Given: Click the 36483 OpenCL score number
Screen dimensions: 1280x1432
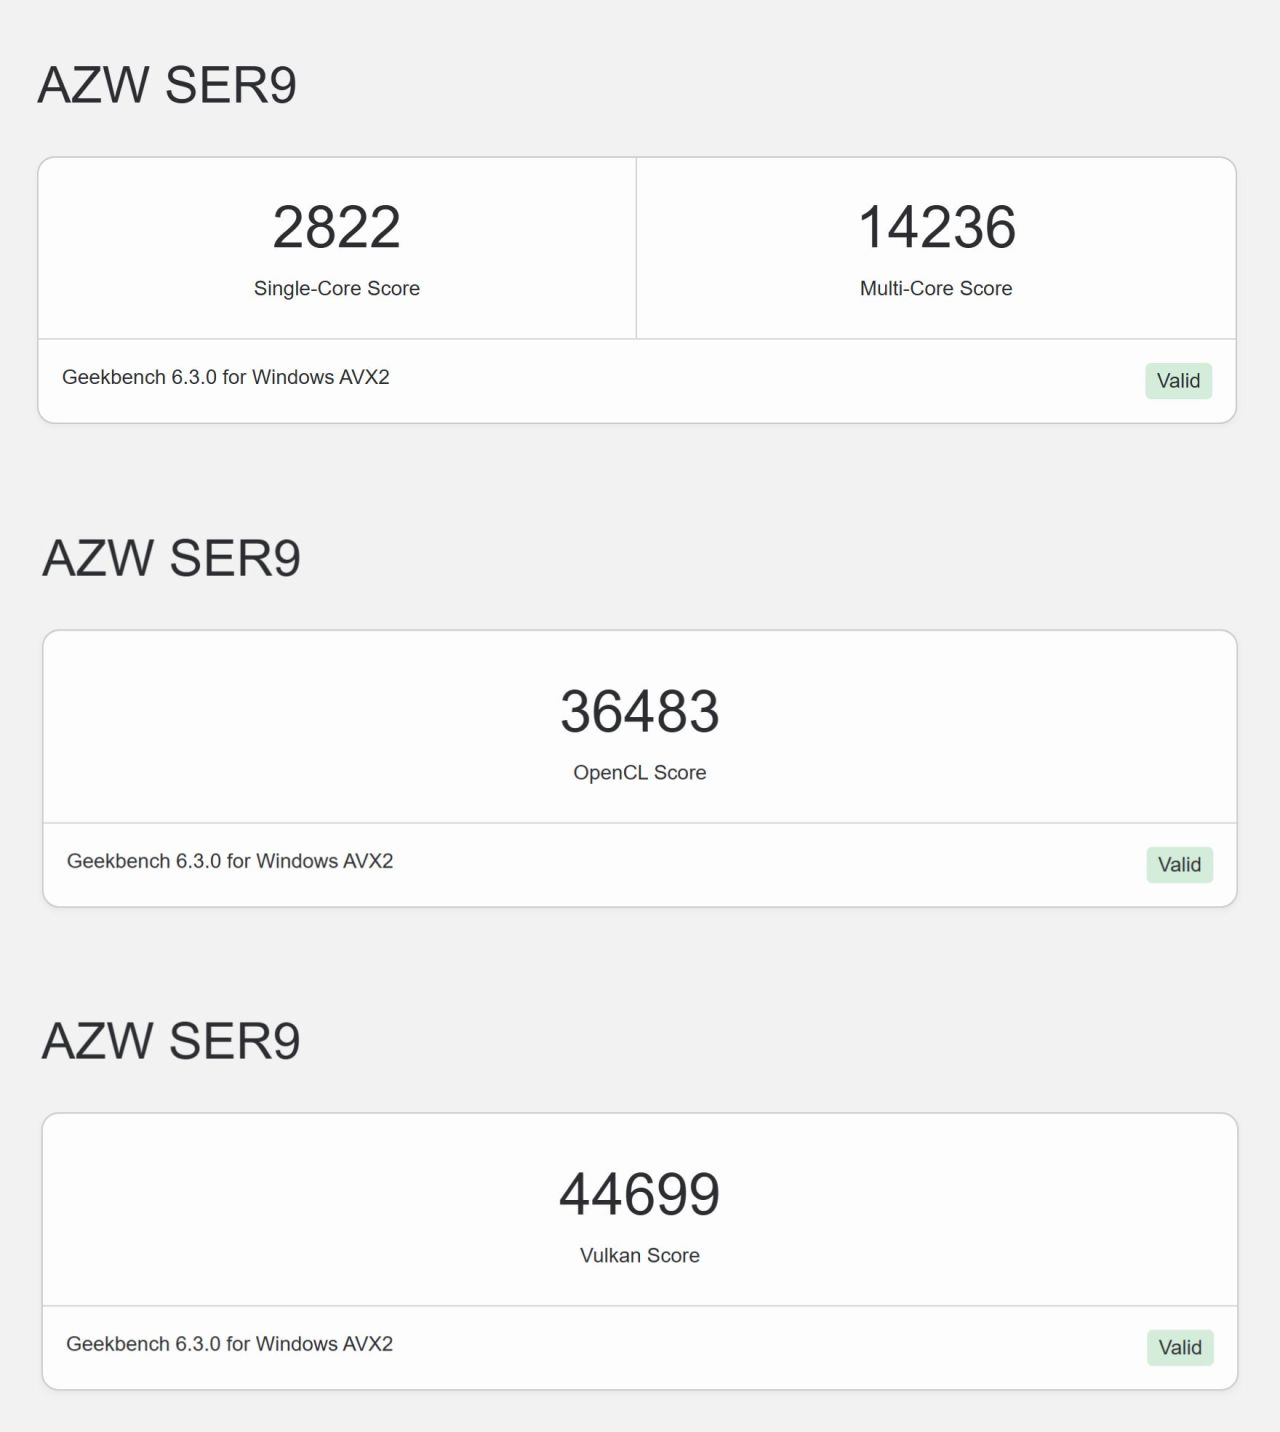Looking at the screenshot, I should click(x=639, y=711).
